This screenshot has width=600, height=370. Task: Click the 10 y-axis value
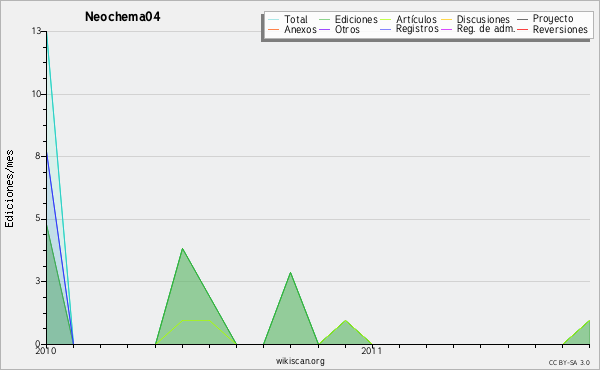[36, 94]
